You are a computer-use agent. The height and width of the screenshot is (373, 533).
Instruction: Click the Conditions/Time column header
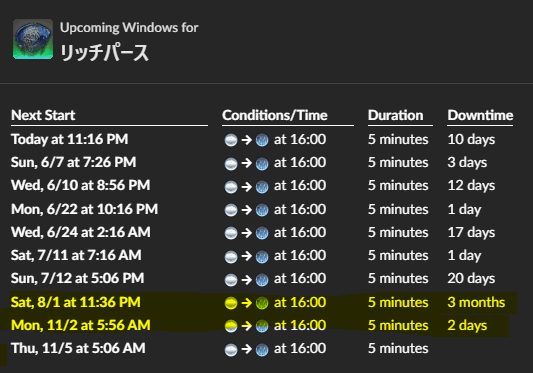click(275, 115)
